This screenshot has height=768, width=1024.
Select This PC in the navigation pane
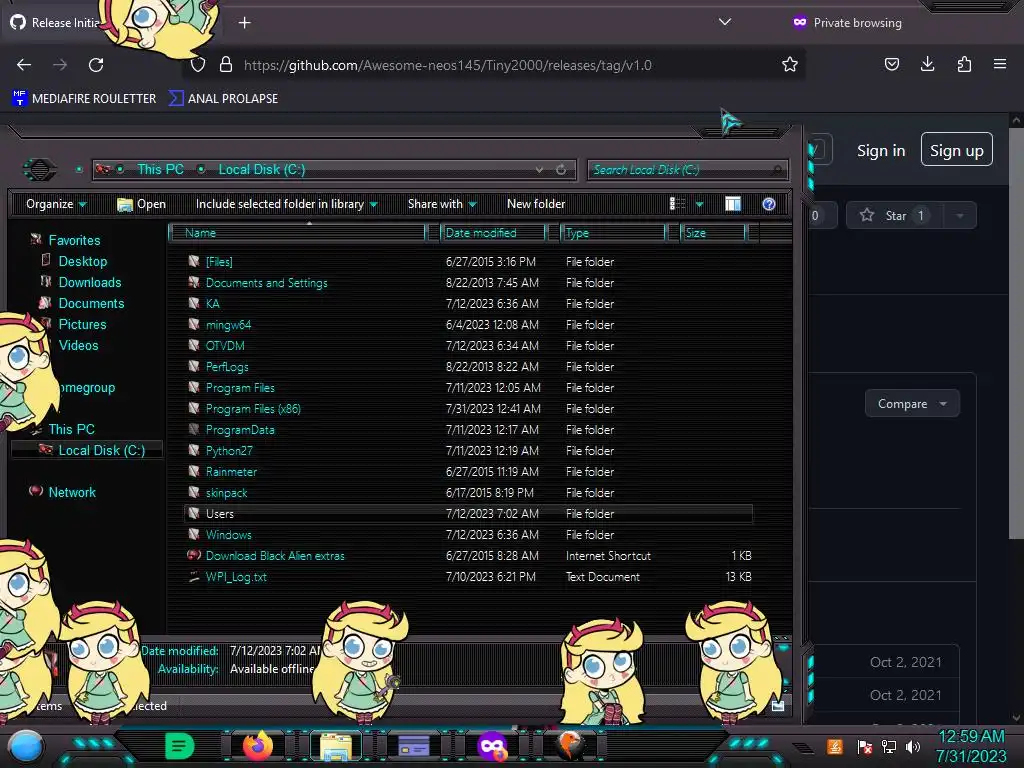click(x=71, y=429)
